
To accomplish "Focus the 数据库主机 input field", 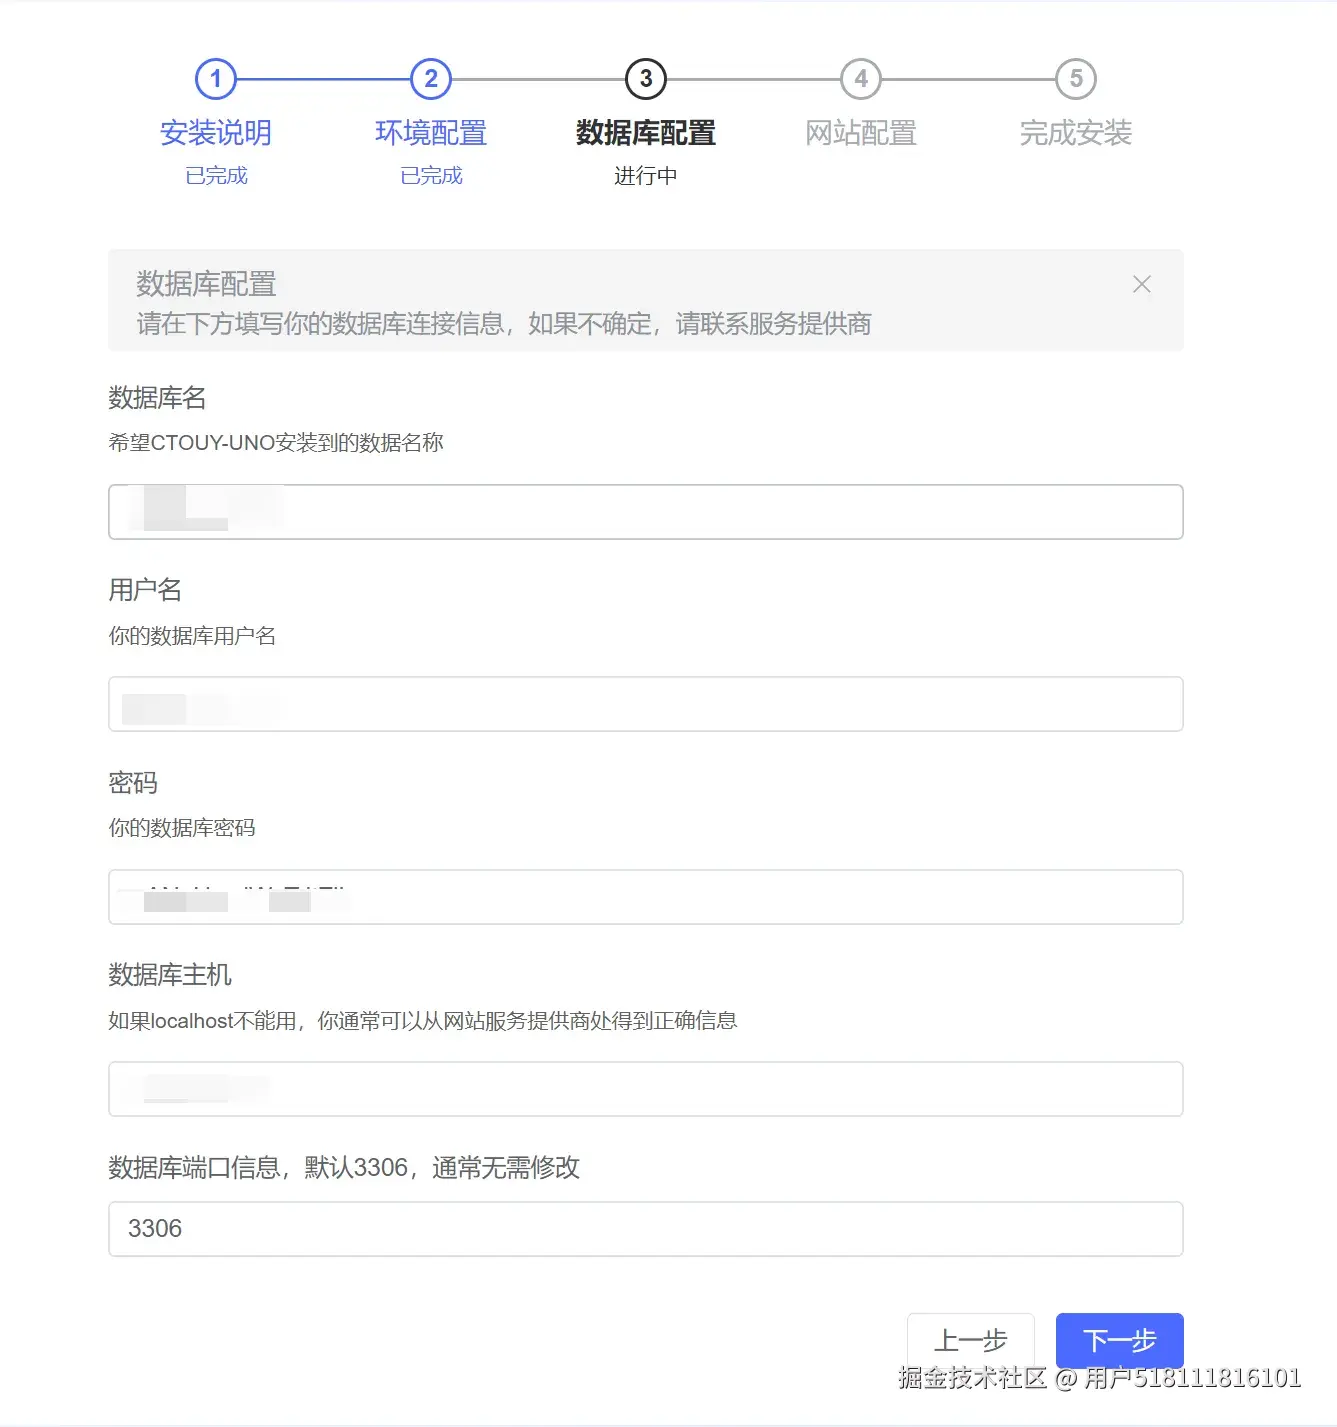I will pyautogui.click(x=645, y=1089).
